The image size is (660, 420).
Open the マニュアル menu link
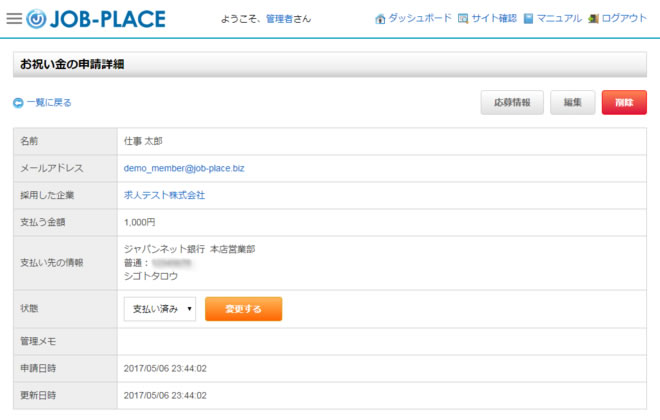[559, 19]
